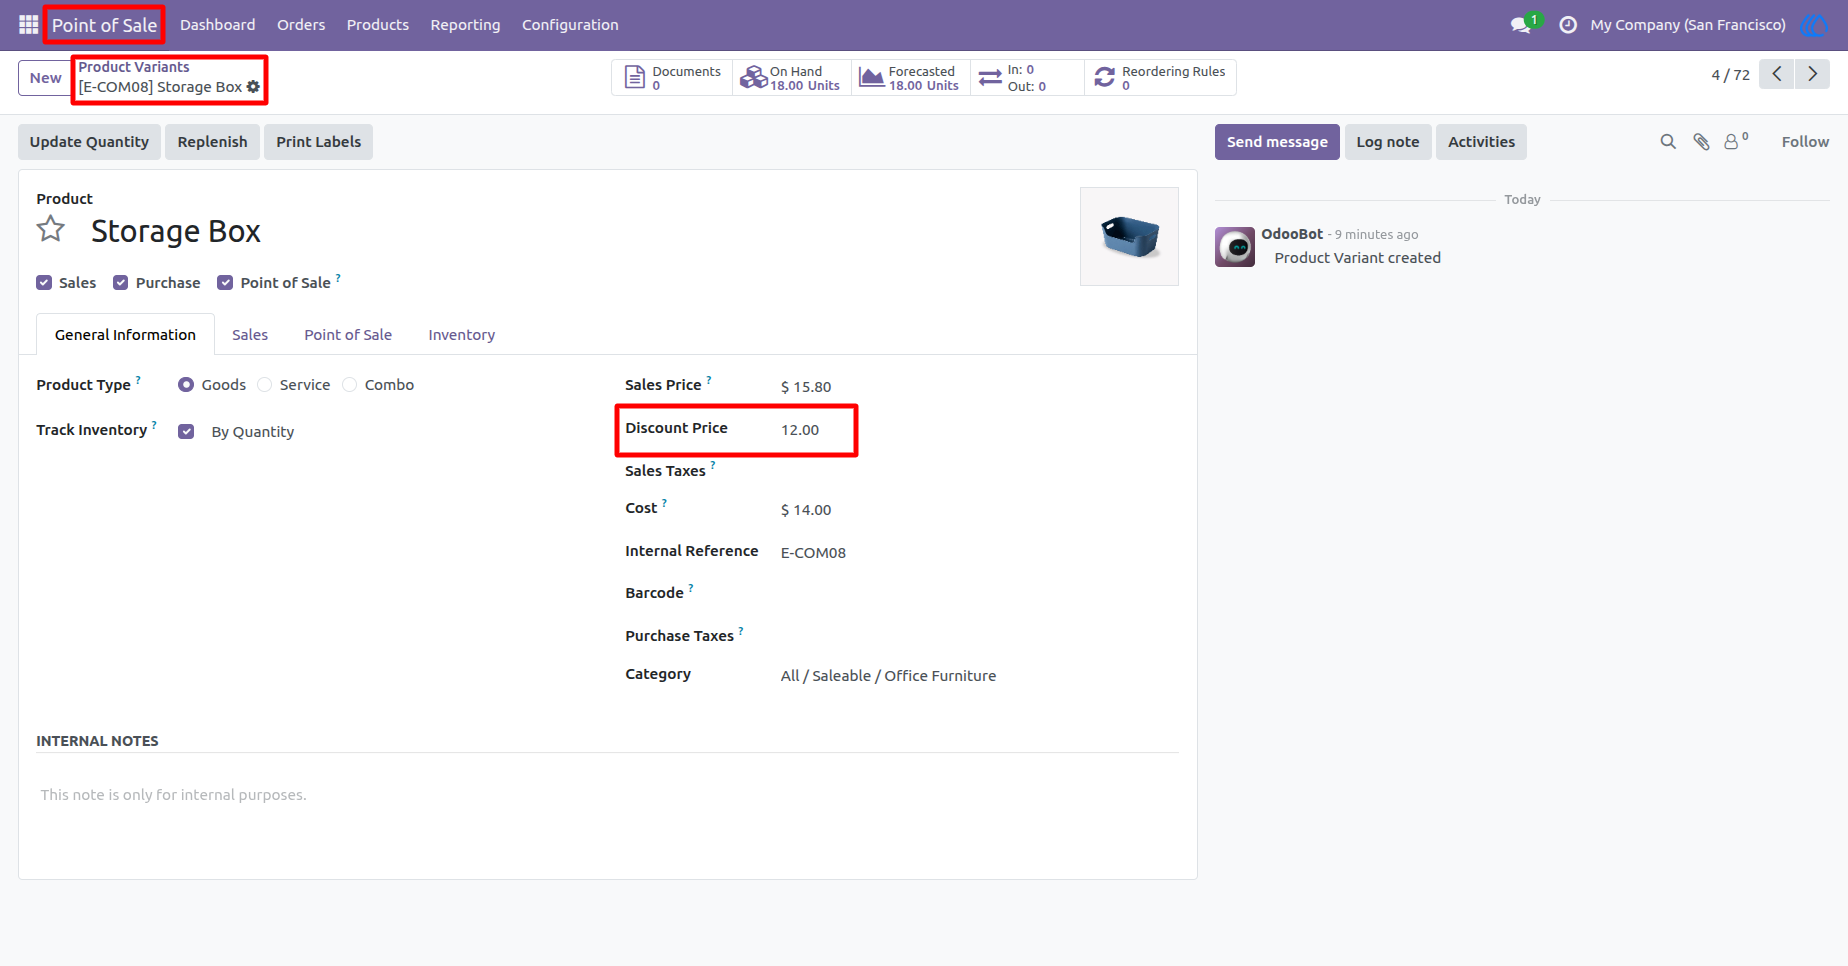Click the Storage Box product image
Image resolution: width=1848 pixels, height=966 pixels.
[1129, 236]
